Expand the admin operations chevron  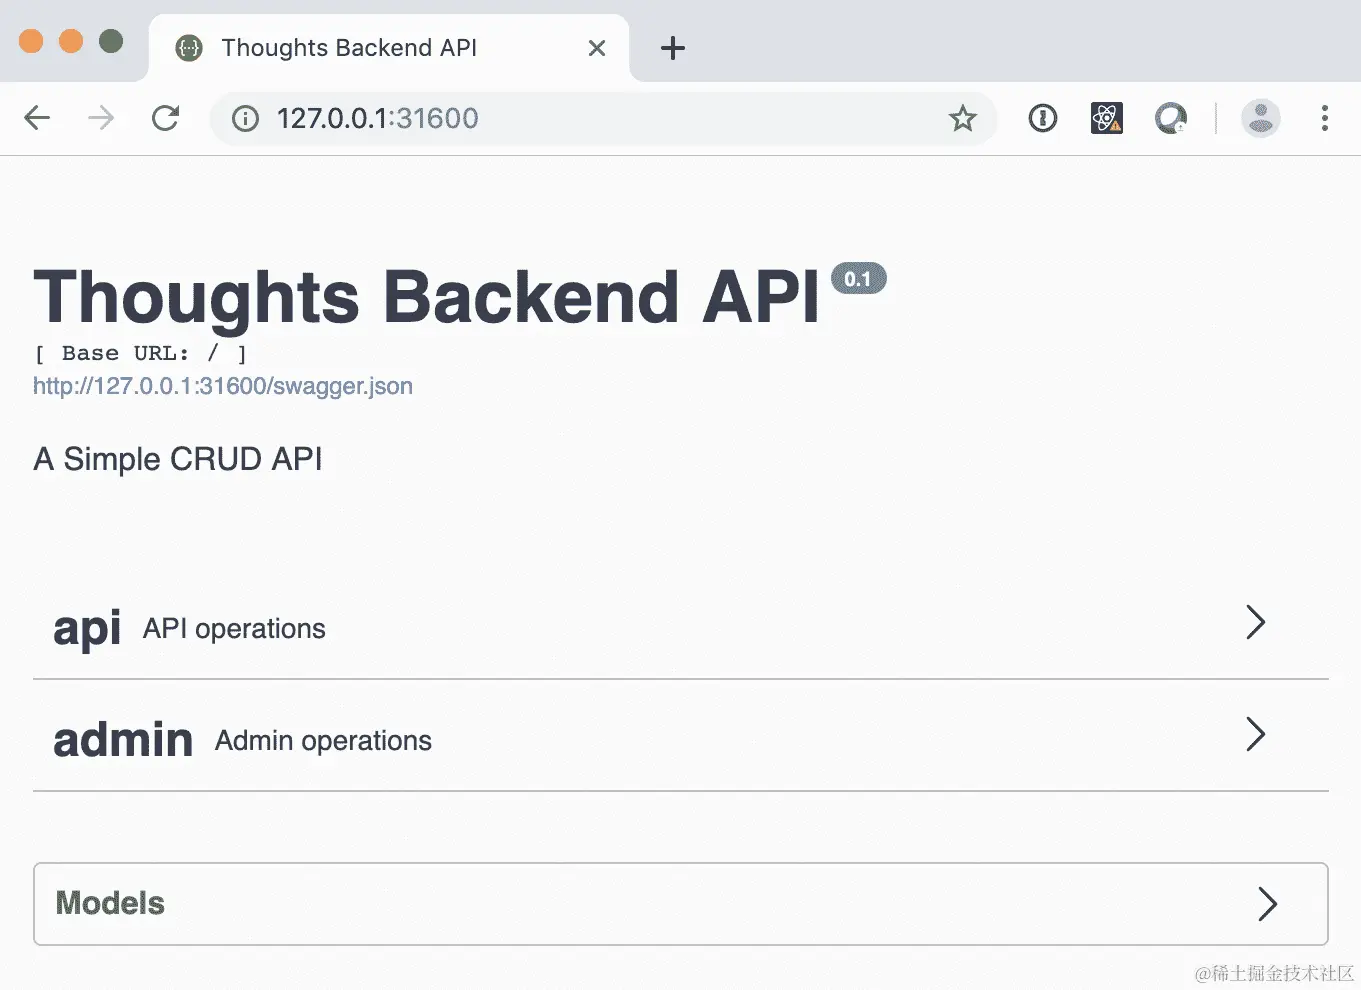click(x=1256, y=734)
